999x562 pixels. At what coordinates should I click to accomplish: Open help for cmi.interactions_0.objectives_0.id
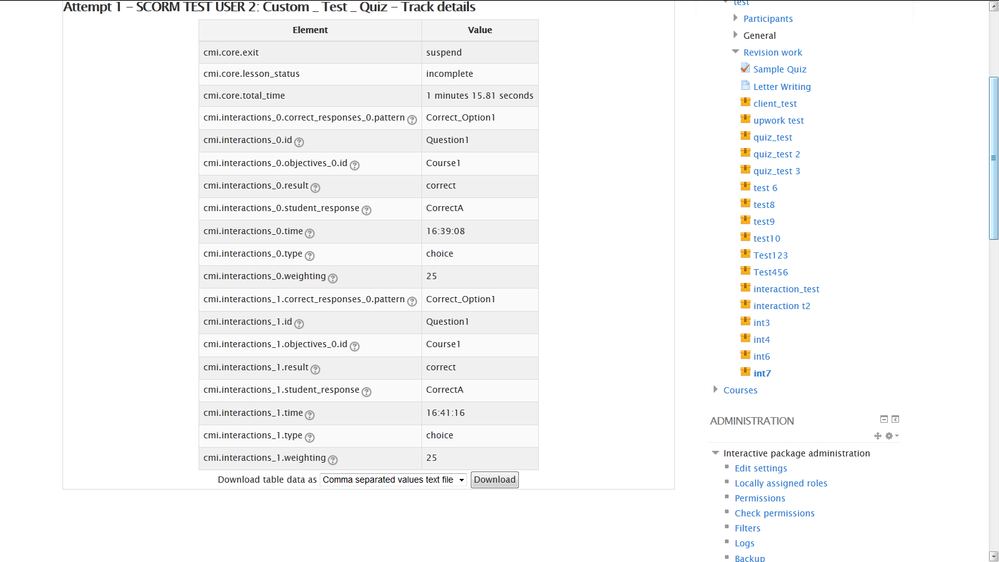[355, 165]
